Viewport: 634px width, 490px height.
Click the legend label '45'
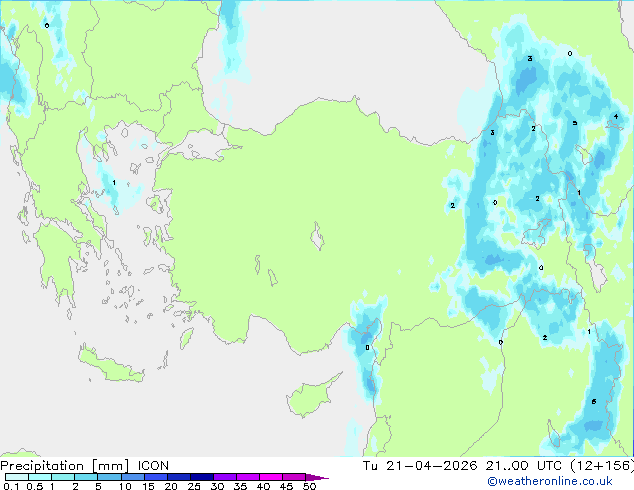286,486
